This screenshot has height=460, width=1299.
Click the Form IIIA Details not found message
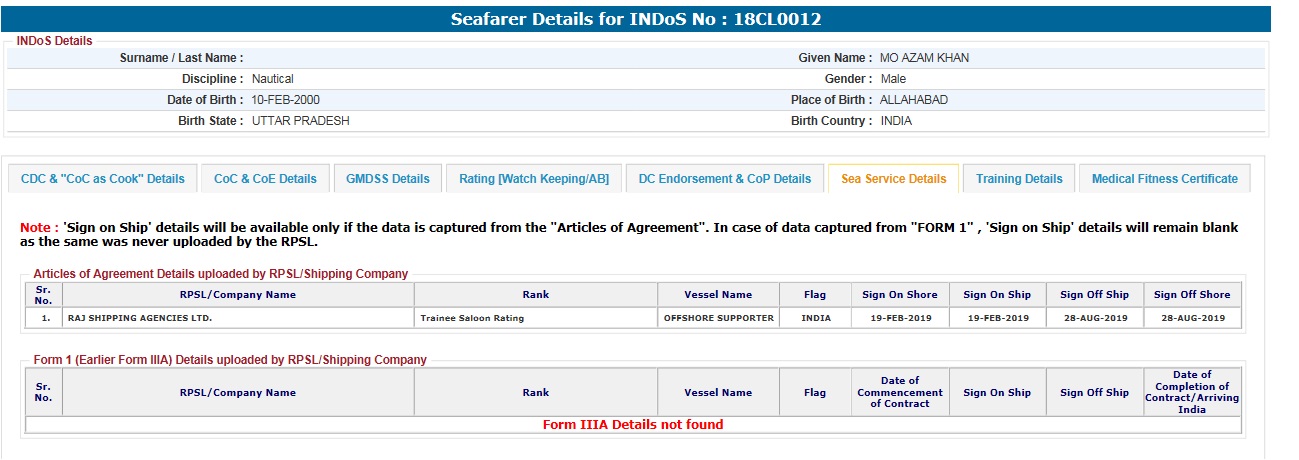point(632,425)
